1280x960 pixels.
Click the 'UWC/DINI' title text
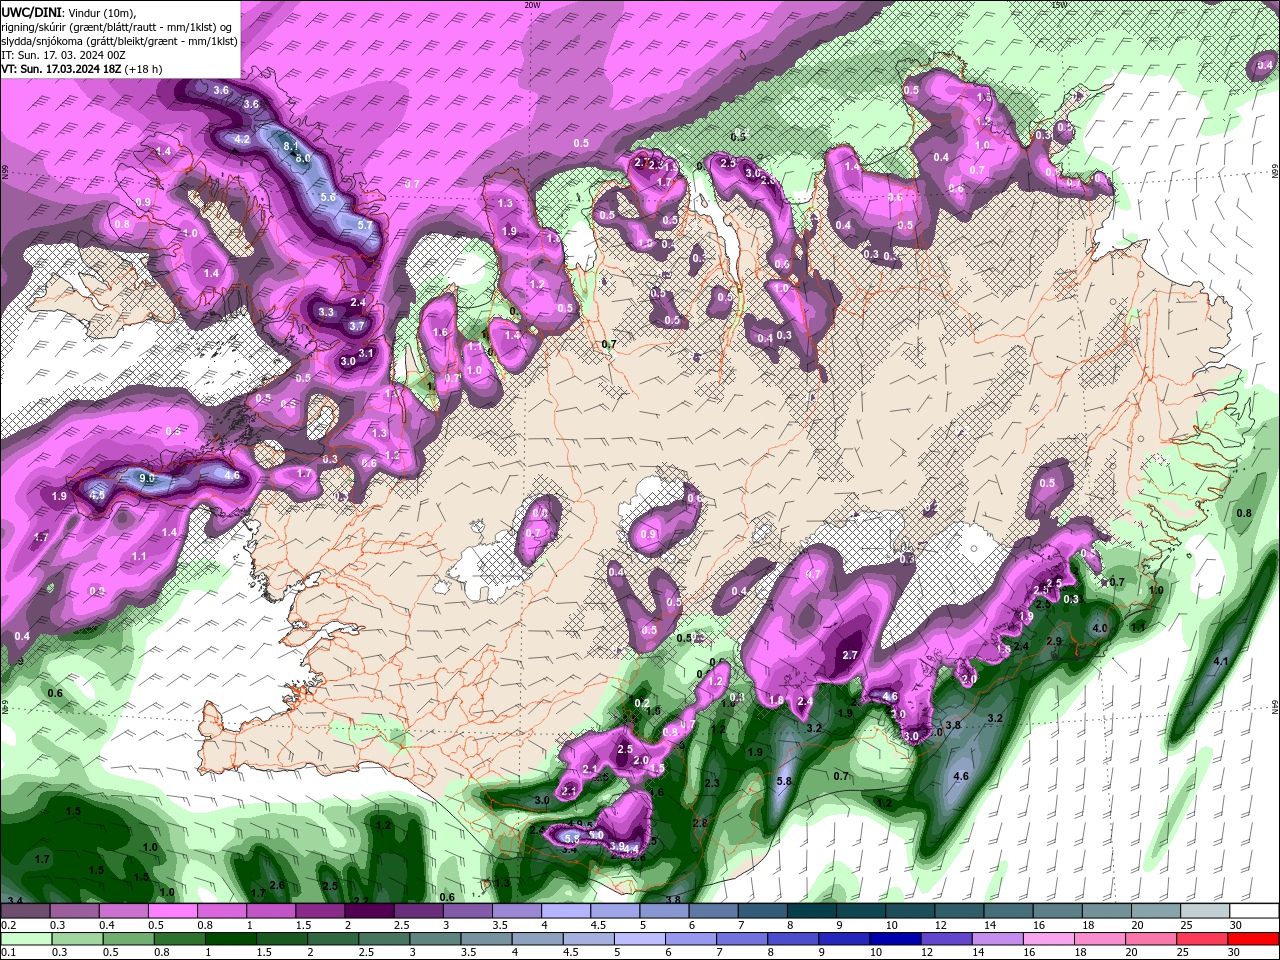click(31, 11)
